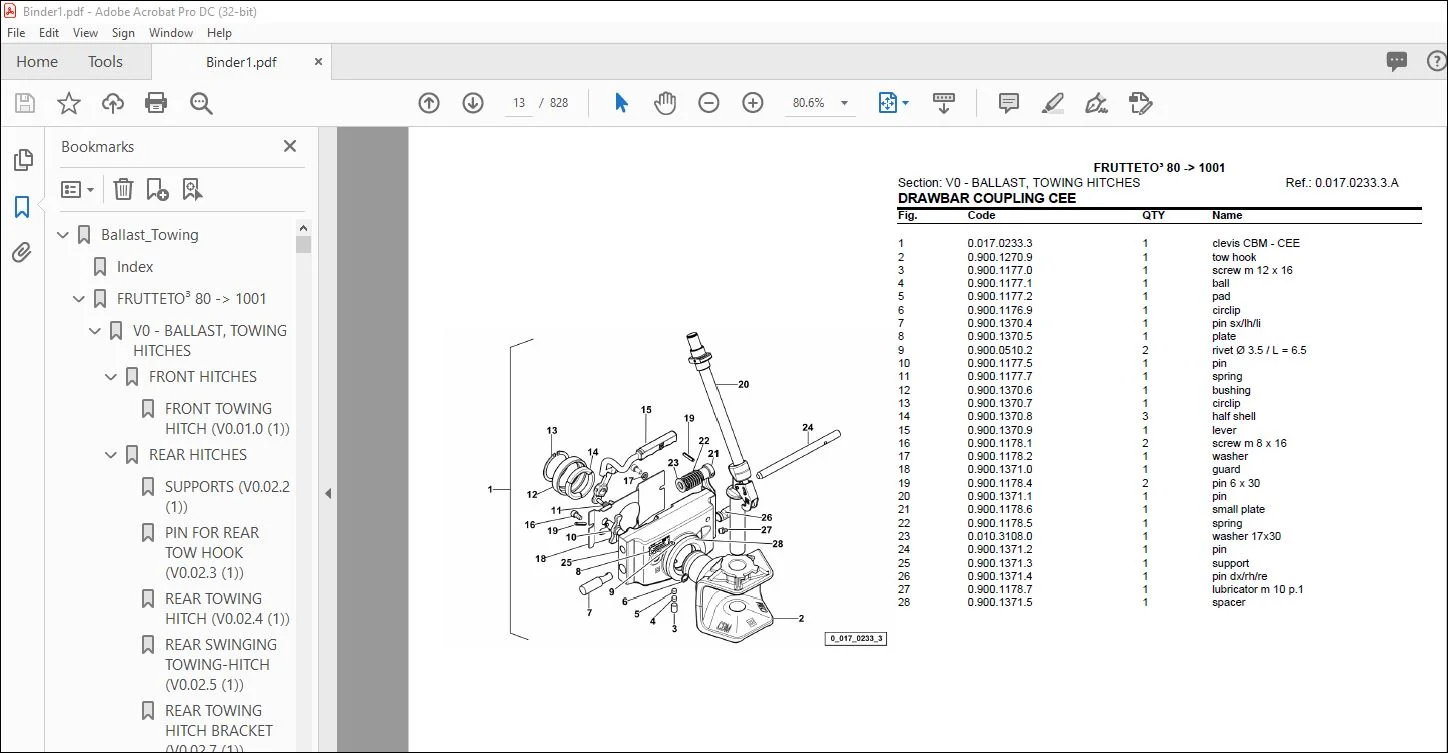The width and height of the screenshot is (1448, 753).
Task: Click the Ref.: 0.017.0233.3.A text
Action: coord(1342,183)
